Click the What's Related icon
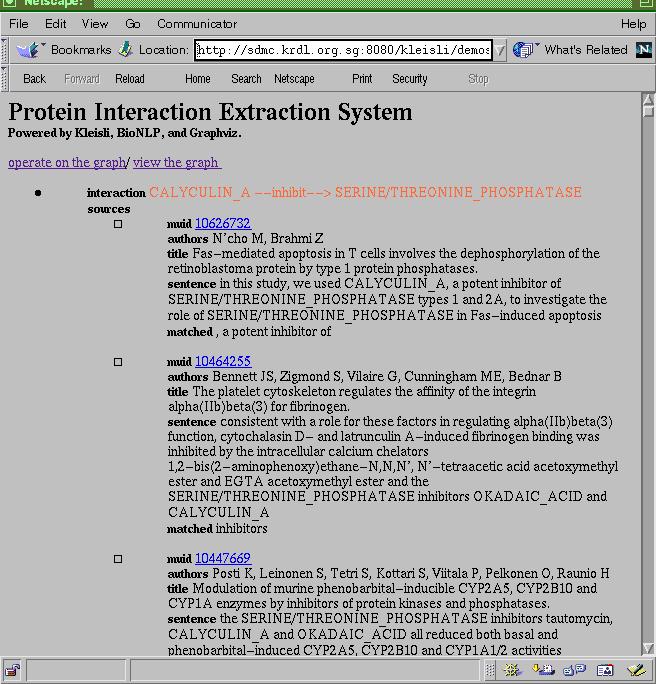The height and width of the screenshot is (684, 656). tap(524, 50)
